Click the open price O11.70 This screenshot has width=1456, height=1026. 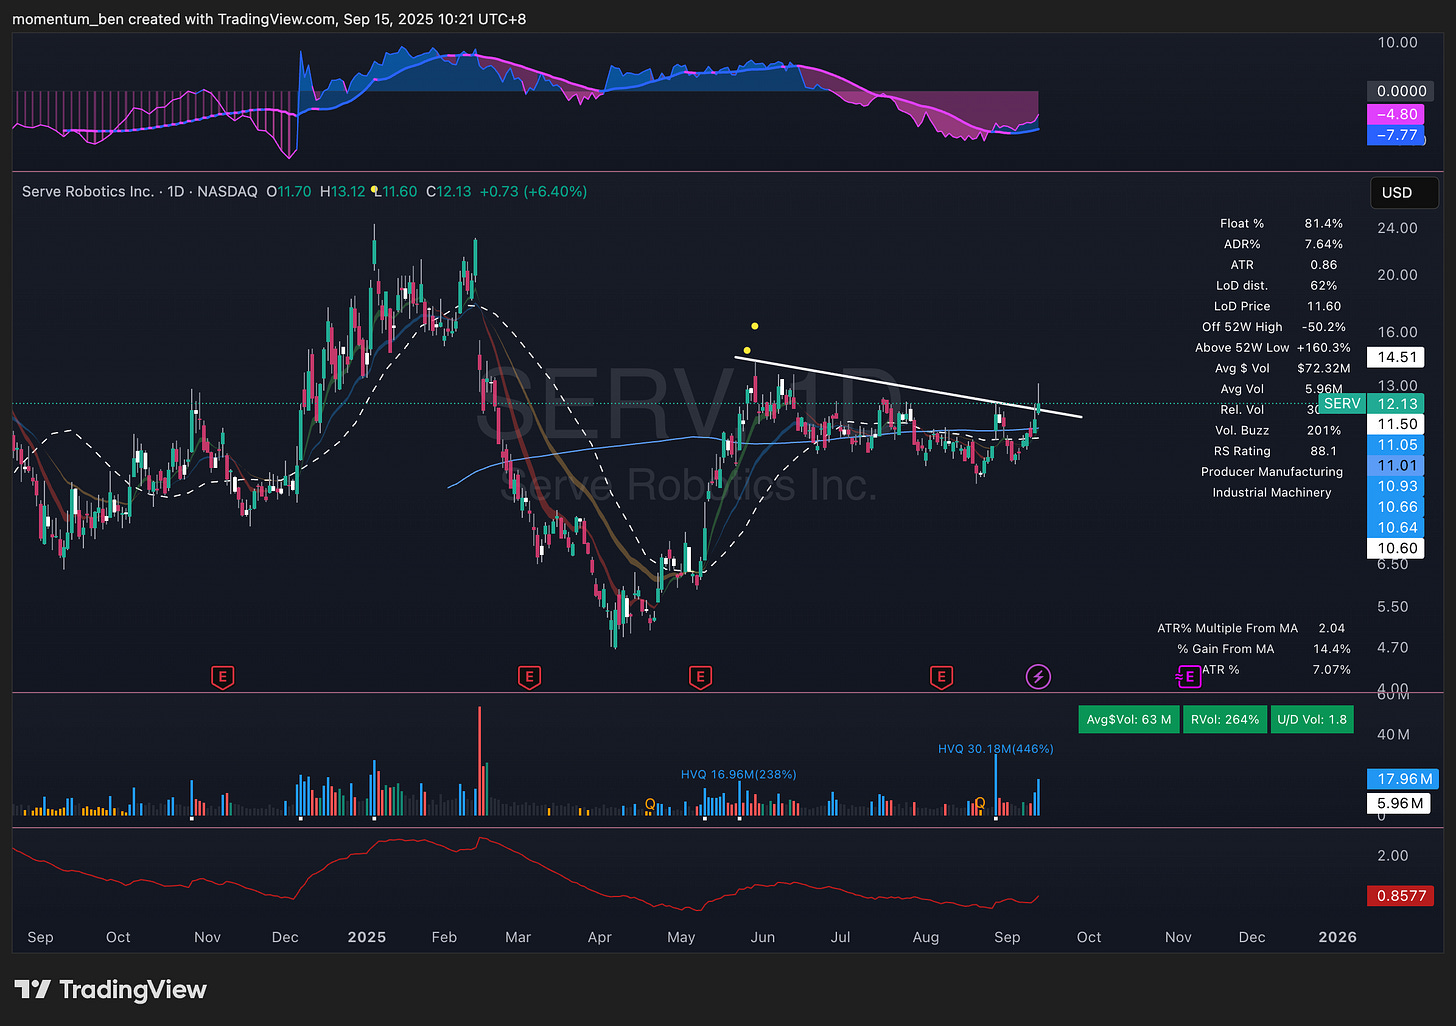click(289, 191)
